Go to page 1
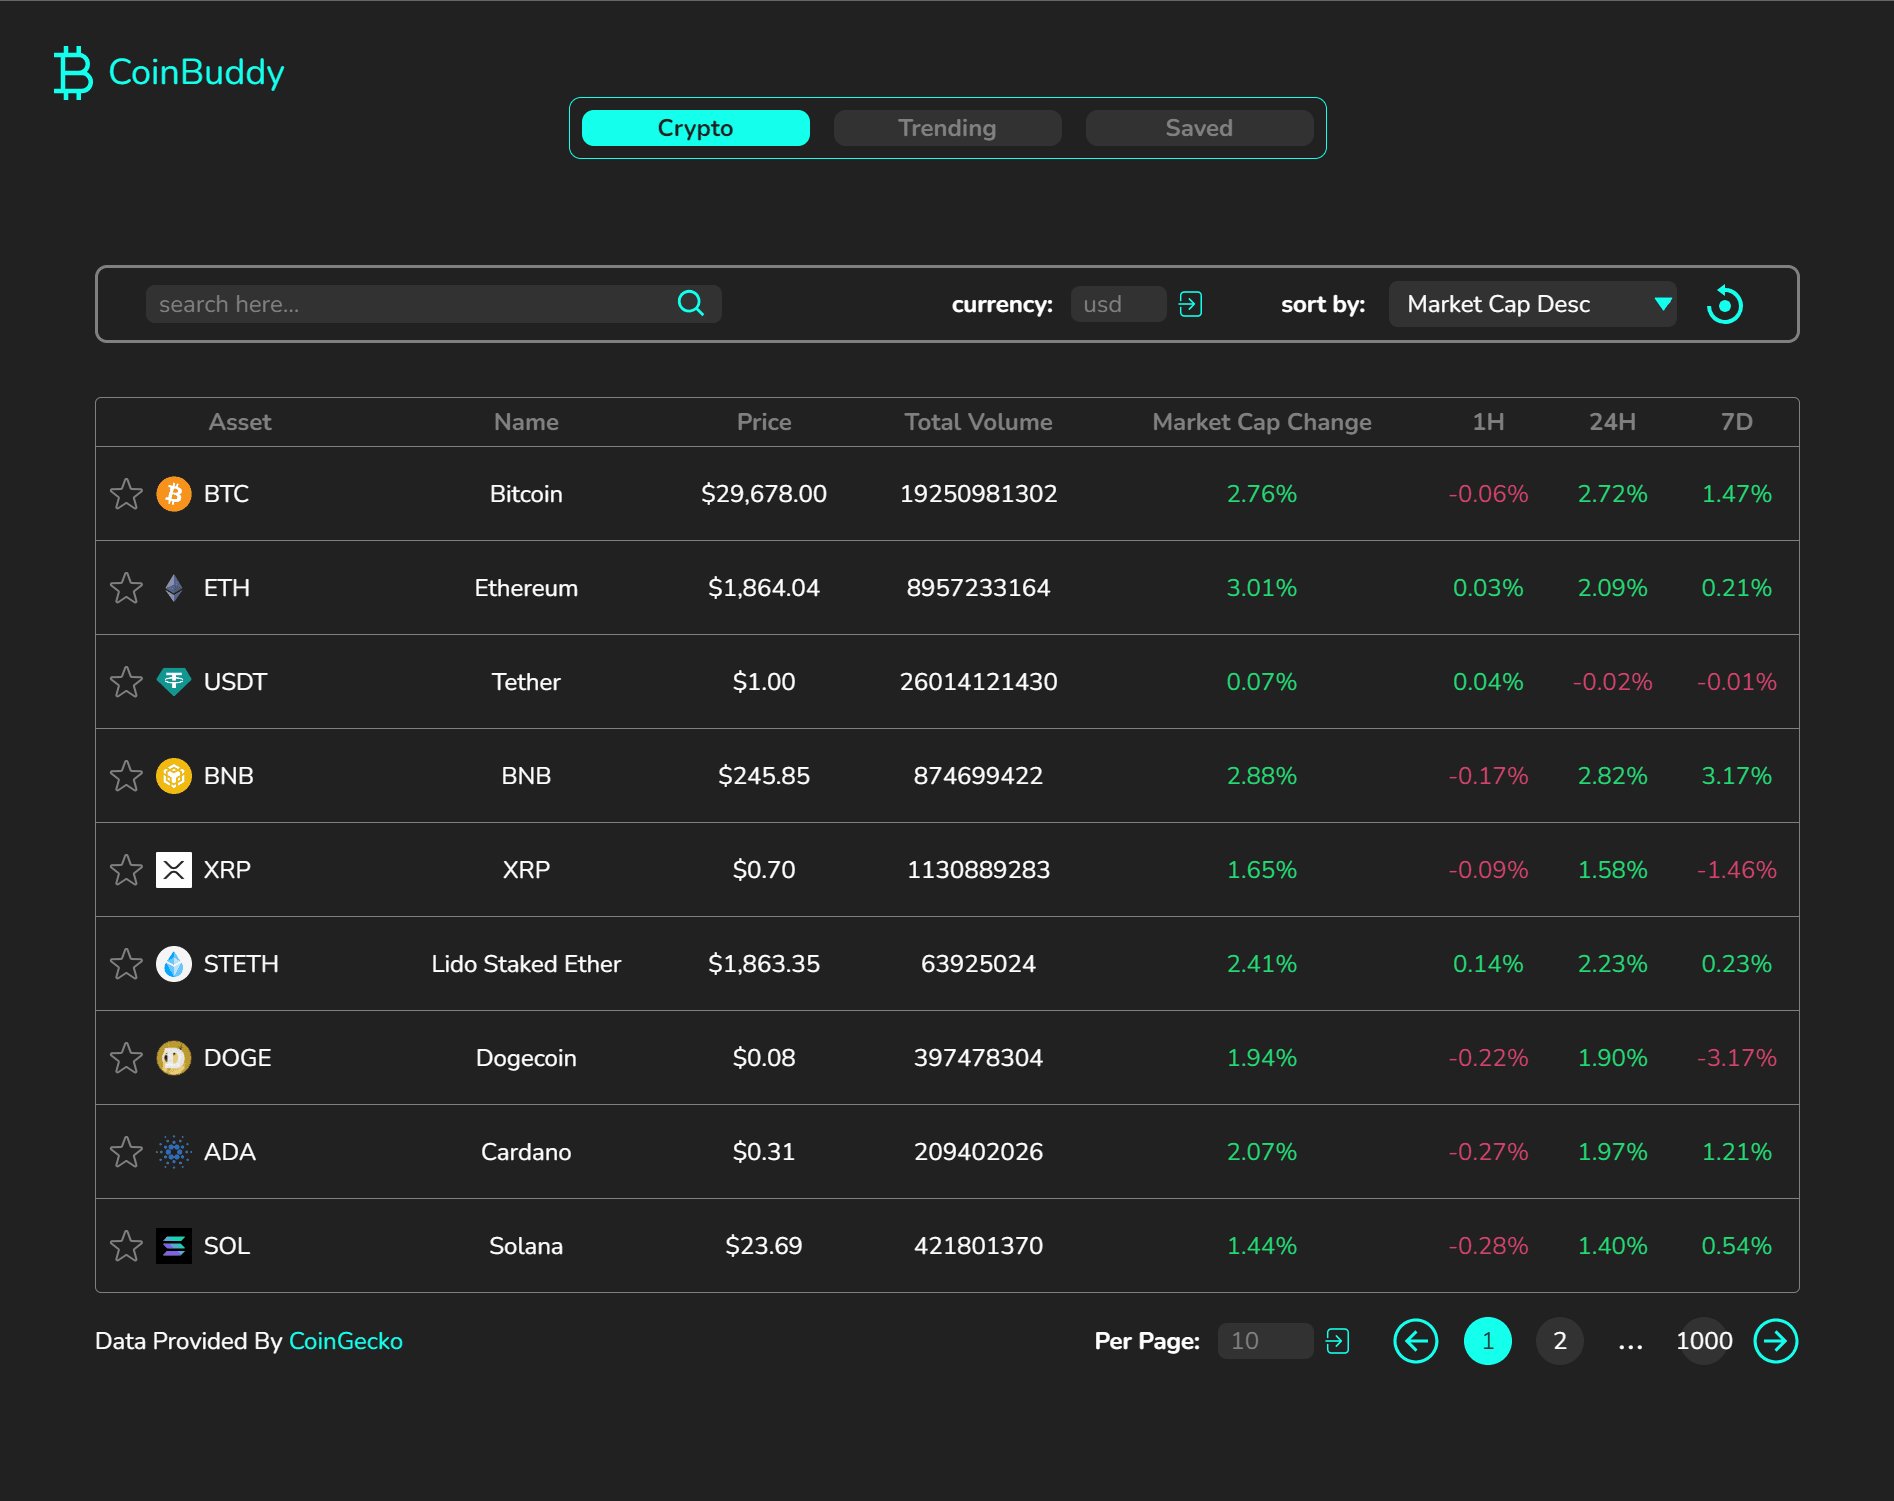This screenshot has width=1894, height=1501. coord(1488,1341)
